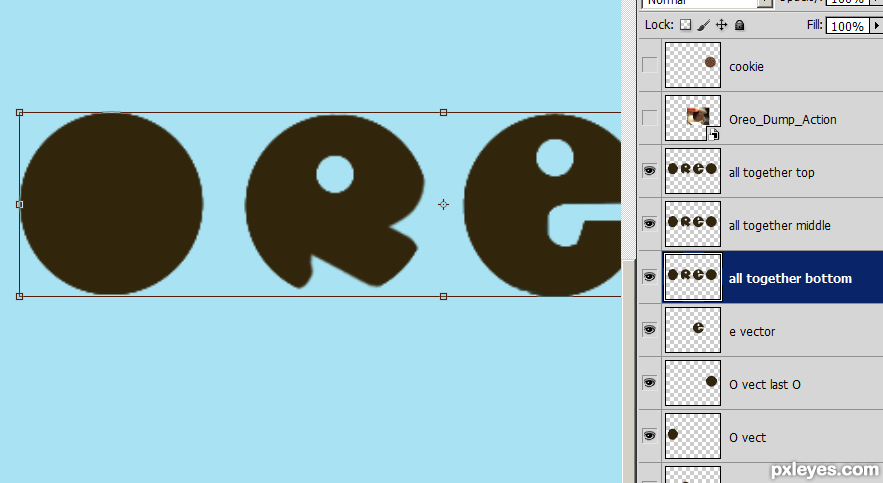Click the smart object badge on Oreo_Dump_Action
883x483 pixels.
(x=713, y=134)
